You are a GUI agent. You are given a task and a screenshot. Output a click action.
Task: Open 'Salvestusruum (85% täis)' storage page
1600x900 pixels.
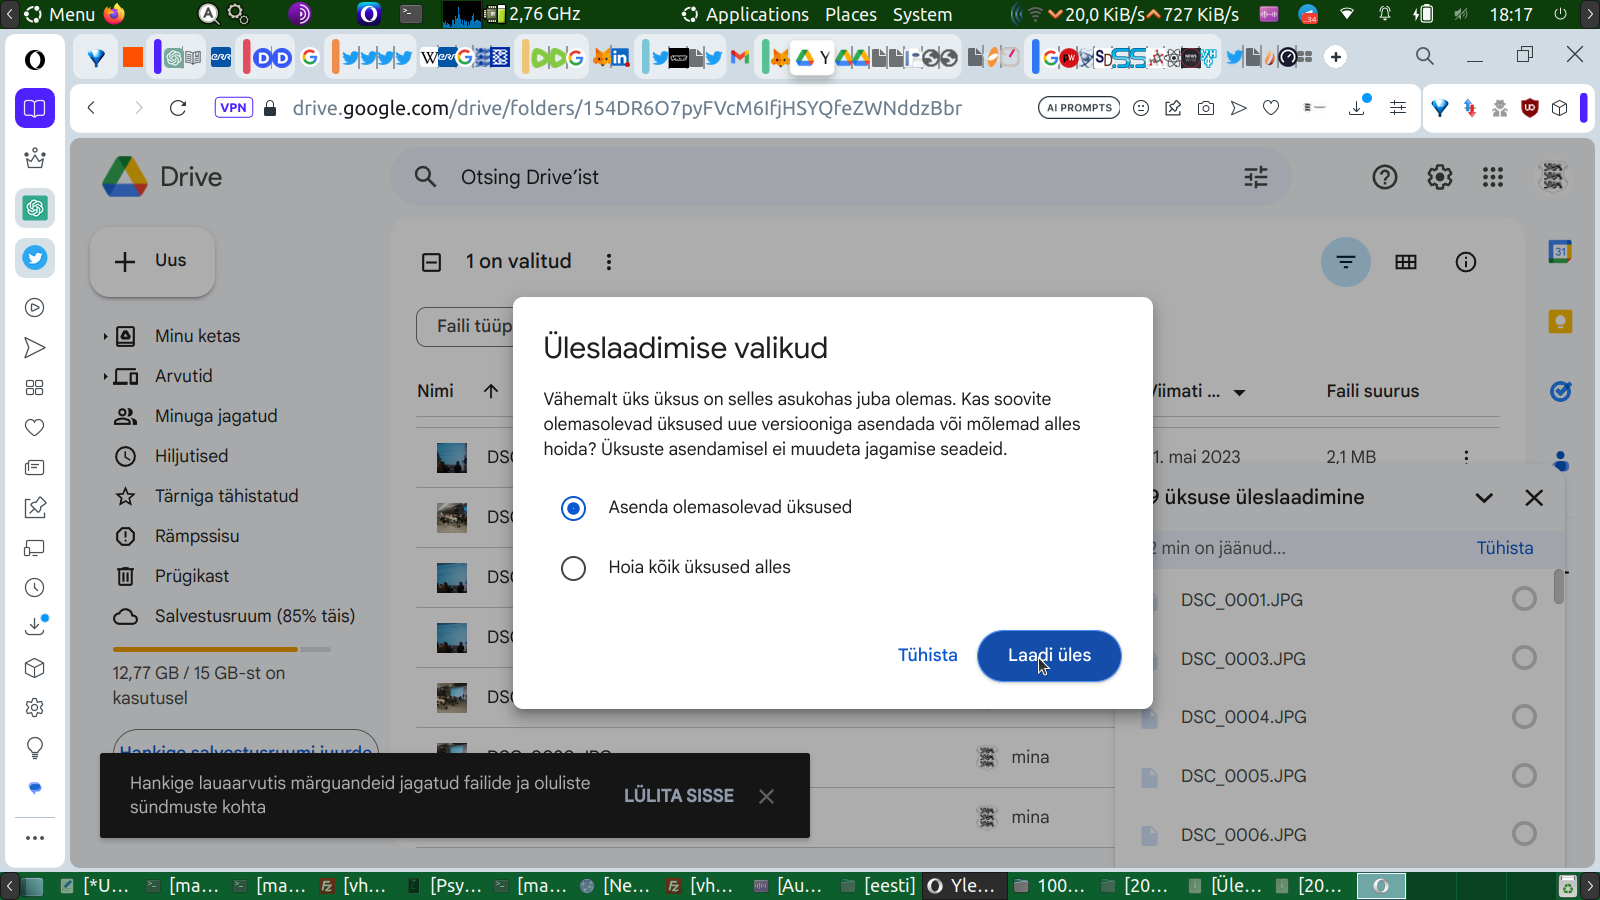coord(254,616)
